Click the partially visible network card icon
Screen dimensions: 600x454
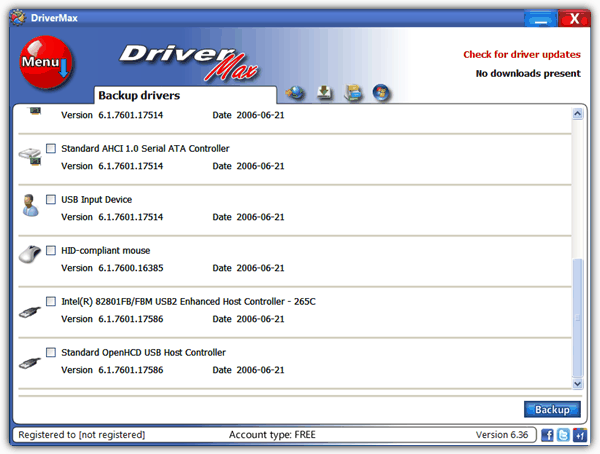point(35,111)
